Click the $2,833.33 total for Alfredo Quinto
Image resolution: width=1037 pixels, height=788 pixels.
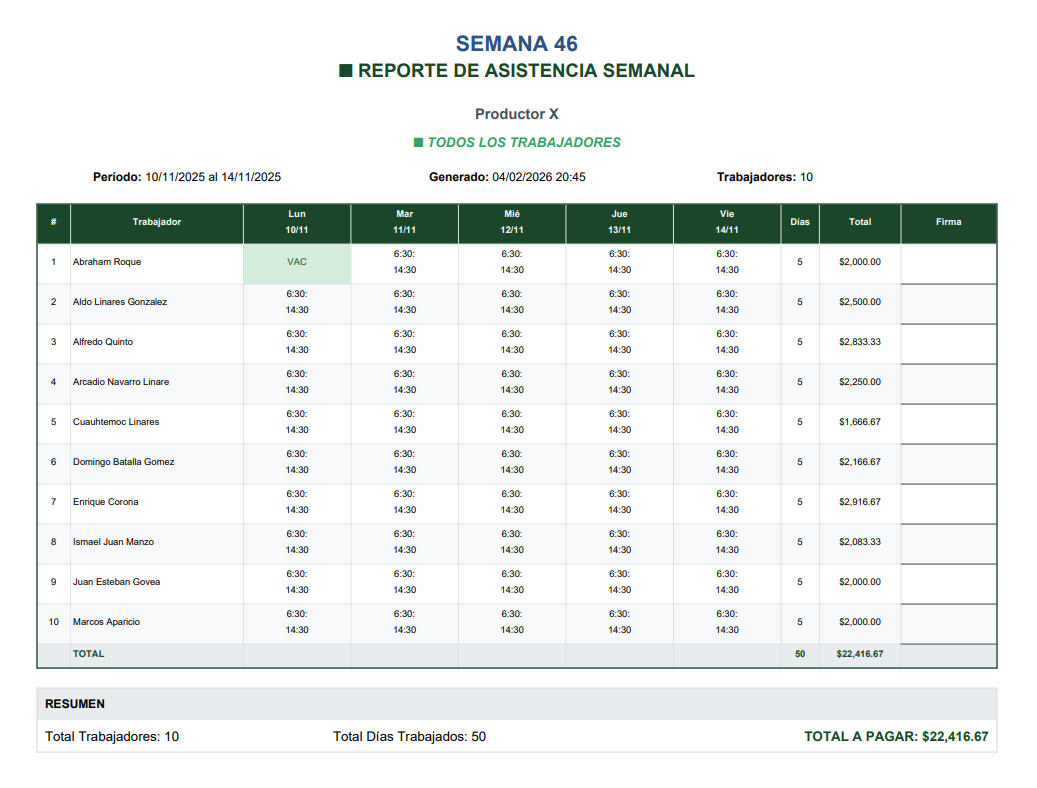point(860,342)
